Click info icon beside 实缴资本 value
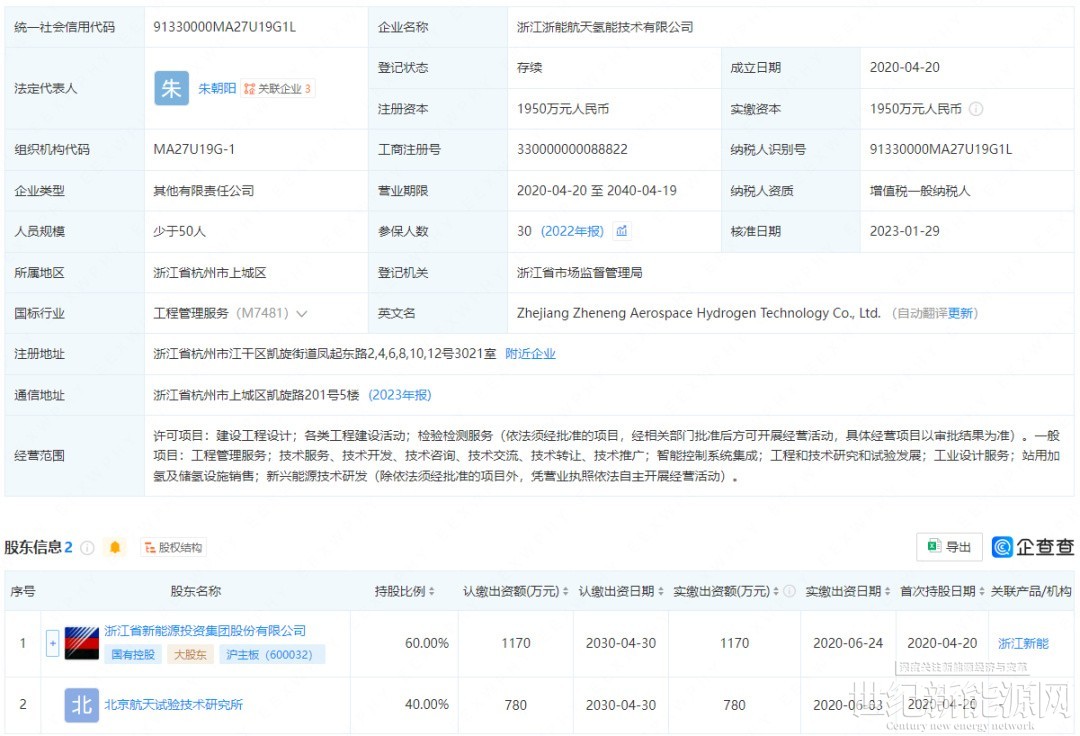The width and height of the screenshot is (1080, 736). 976,109
